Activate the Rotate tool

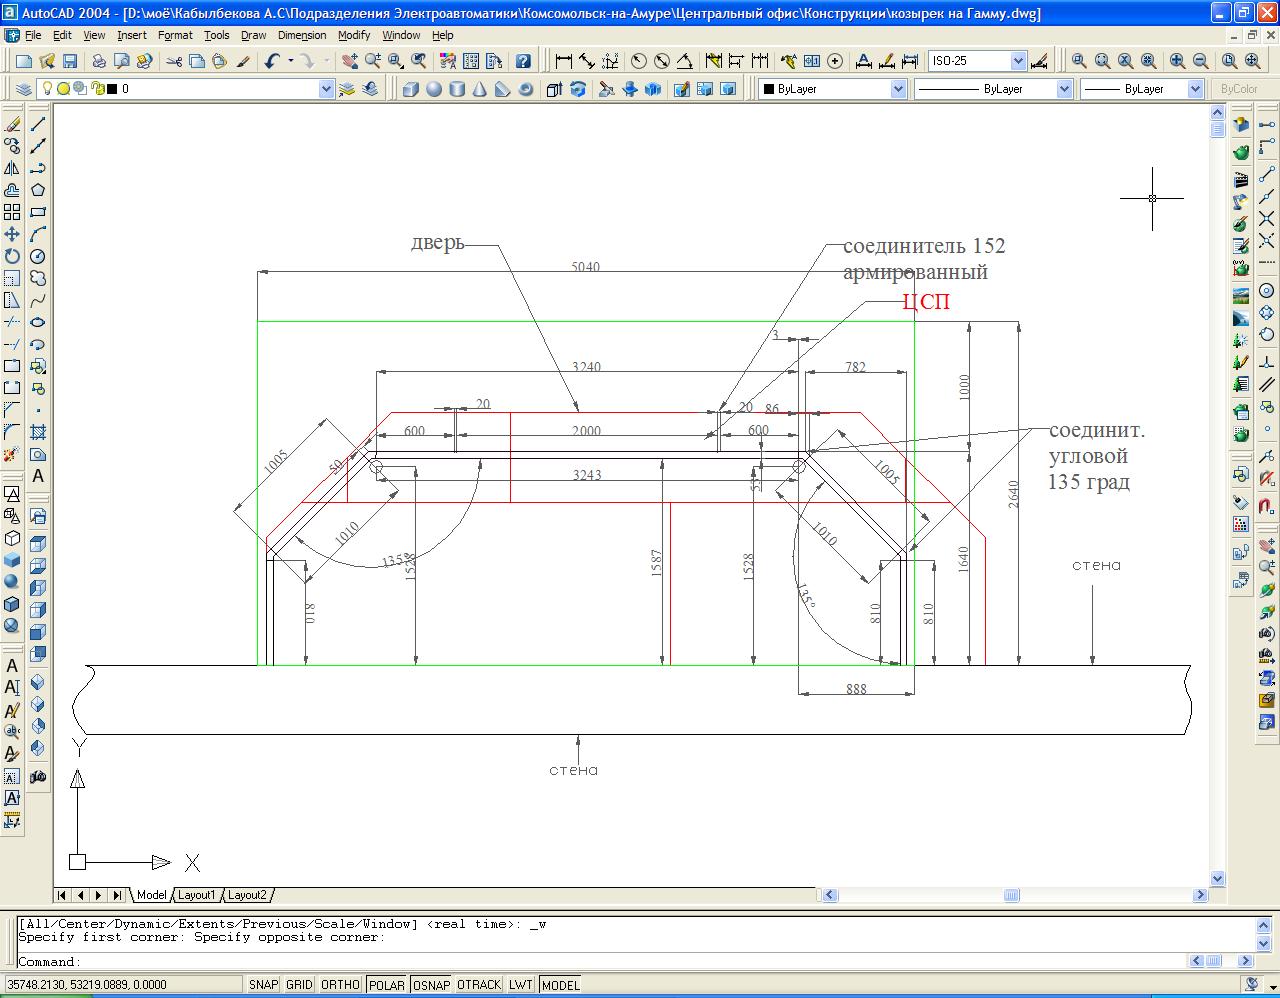point(12,256)
